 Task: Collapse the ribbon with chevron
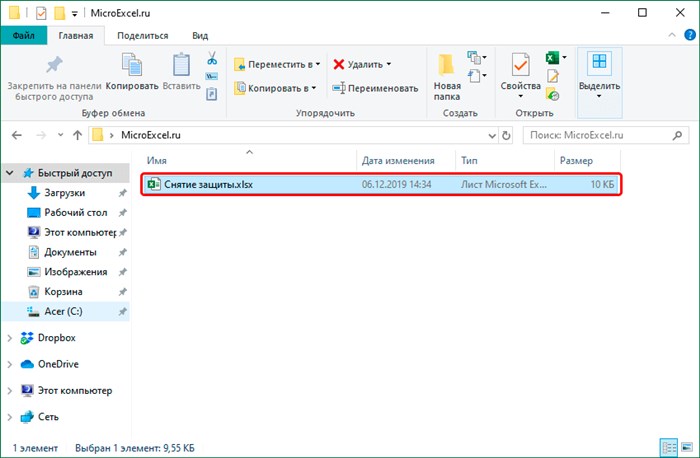672,35
